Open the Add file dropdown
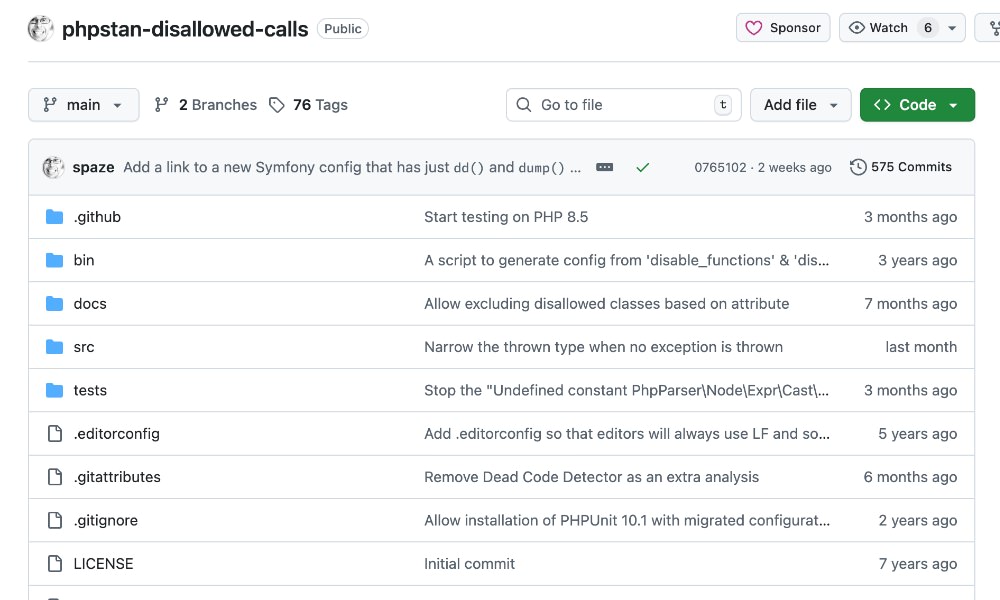This screenshot has height=600, width=1000. (800, 105)
